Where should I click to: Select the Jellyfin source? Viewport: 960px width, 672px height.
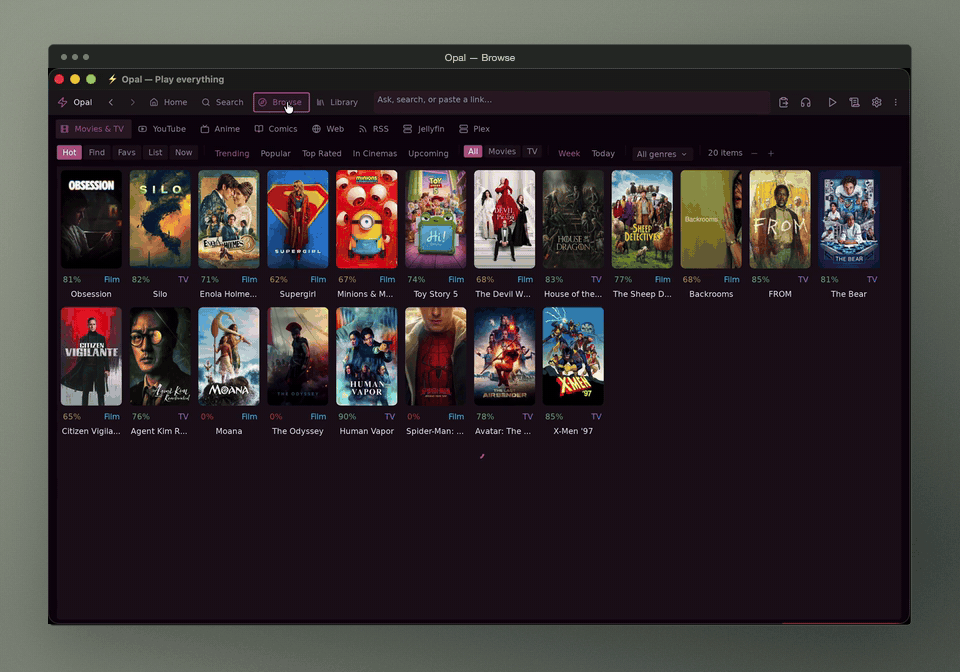[x=424, y=129]
